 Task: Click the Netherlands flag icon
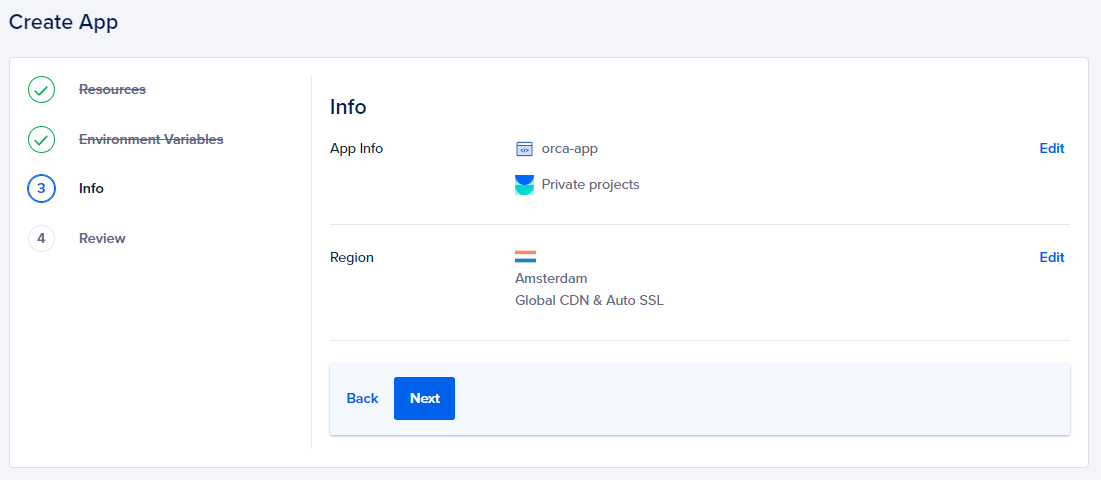[525, 257]
